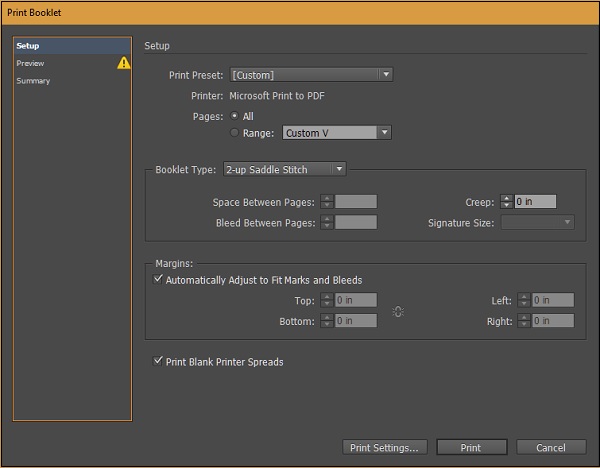Click inside the Creep value field
This screenshot has height=468, width=600.
534,201
